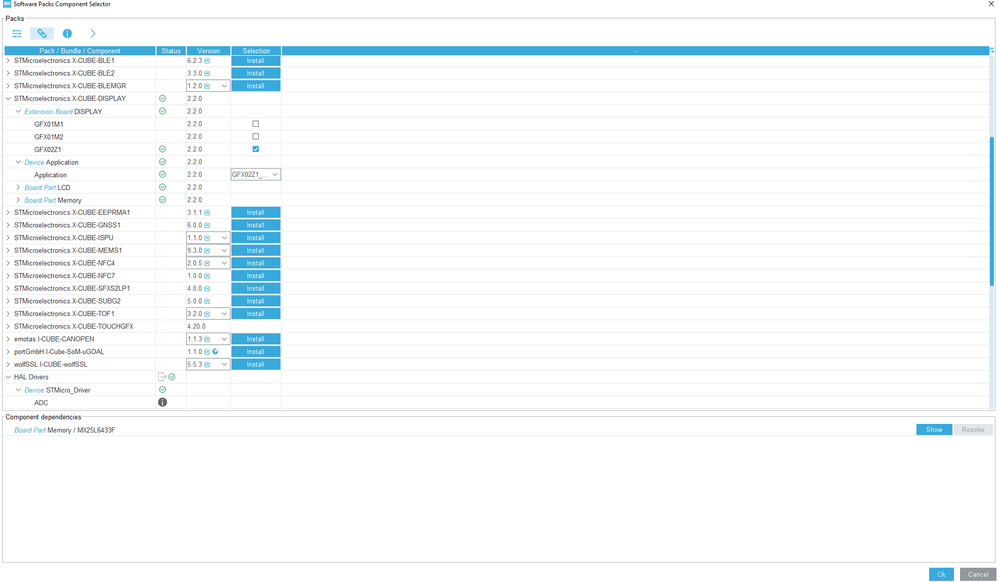
Task: Collapse the Extension Board DISPLAY node
Action: (18, 112)
